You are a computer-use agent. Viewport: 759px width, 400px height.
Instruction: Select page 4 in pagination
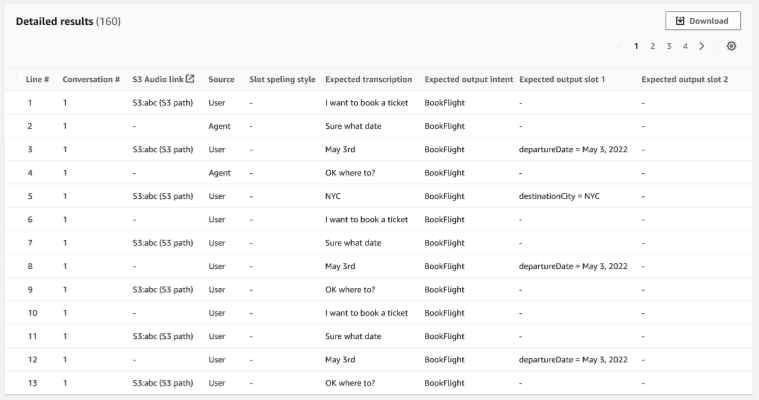685,46
